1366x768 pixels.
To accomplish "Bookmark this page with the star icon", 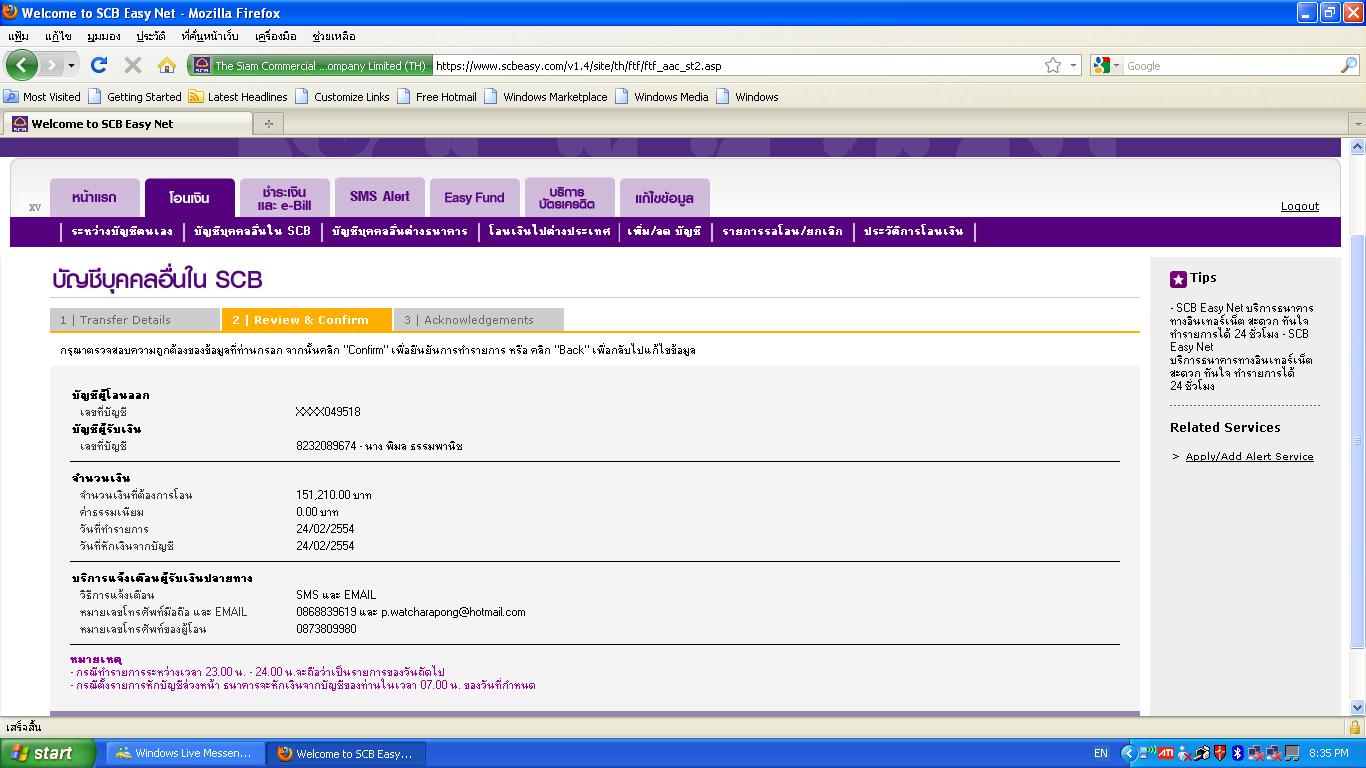I will [x=1053, y=66].
